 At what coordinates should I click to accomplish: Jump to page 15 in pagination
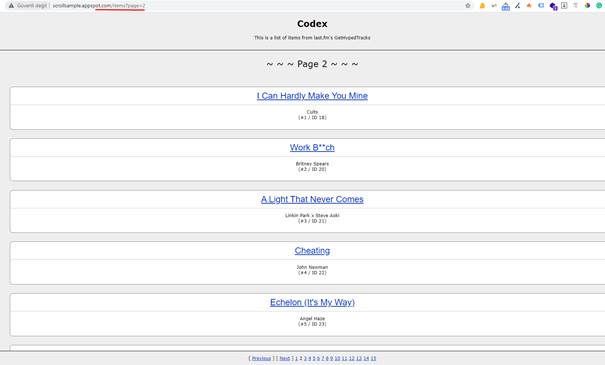click(x=373, y=358)
